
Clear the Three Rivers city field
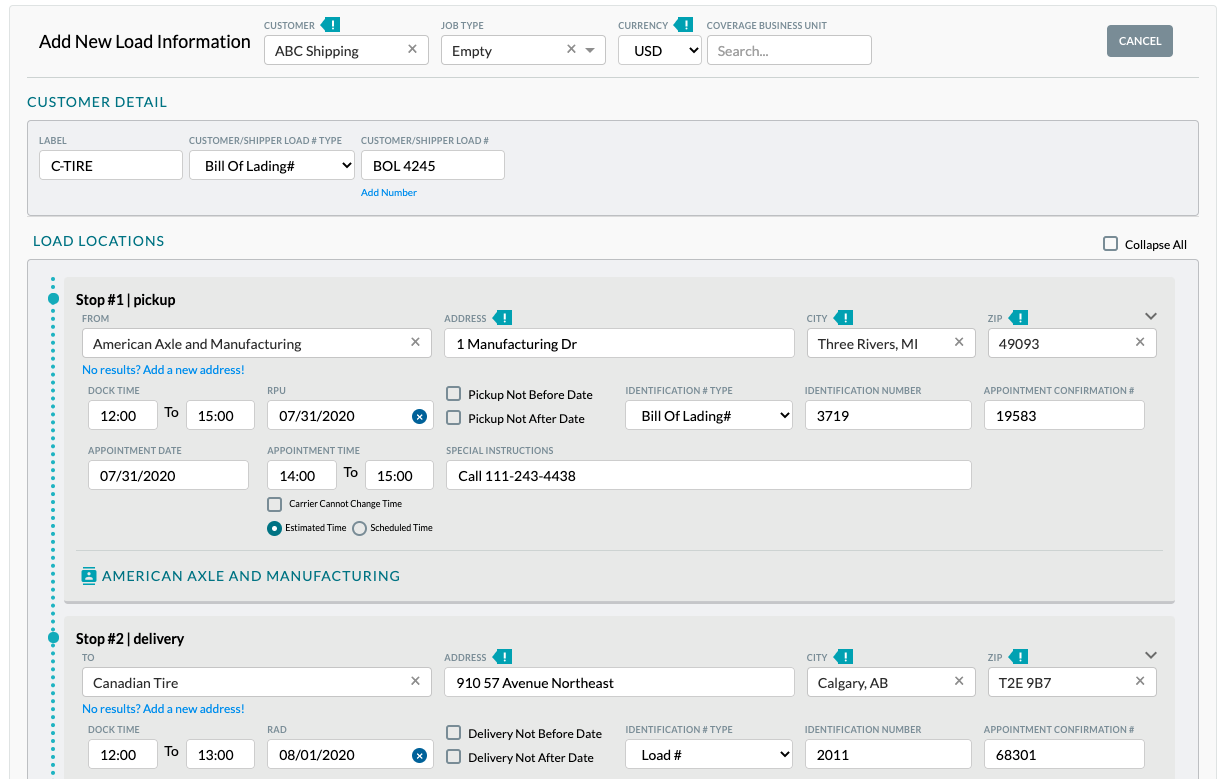(x=960, y=342)
